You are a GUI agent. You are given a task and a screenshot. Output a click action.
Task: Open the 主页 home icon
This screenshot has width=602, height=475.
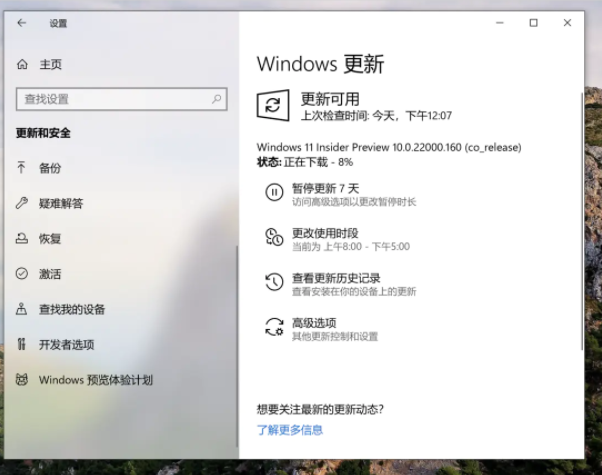tap(22, 64)
